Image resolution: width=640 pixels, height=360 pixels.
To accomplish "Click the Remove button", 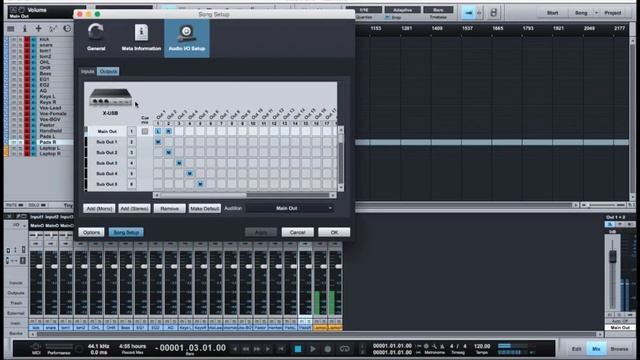I will [x=169, y=209].
